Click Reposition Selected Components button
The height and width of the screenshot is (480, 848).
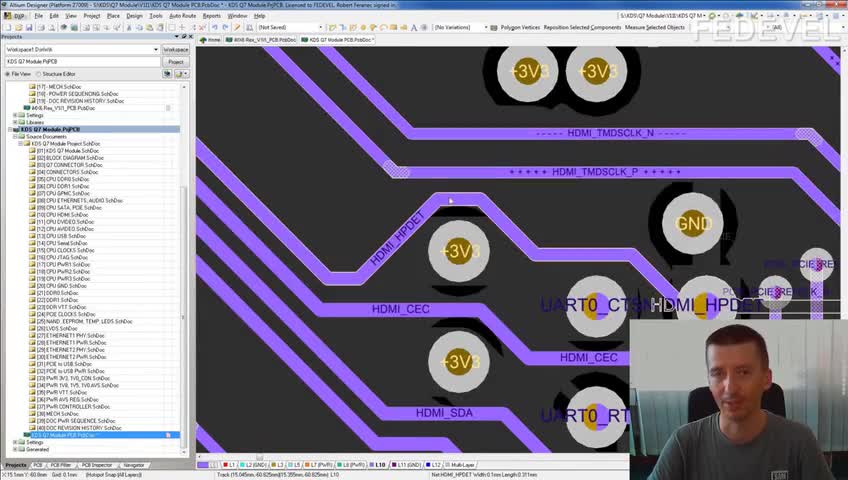click(x=582, y=27)
